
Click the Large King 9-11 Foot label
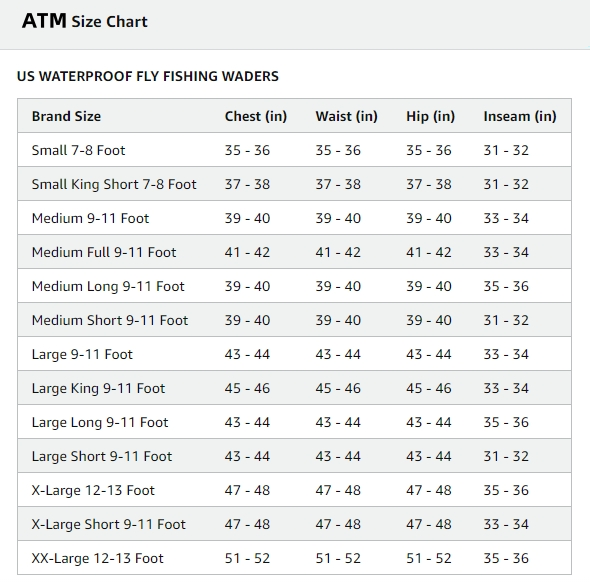coord(98,388)
